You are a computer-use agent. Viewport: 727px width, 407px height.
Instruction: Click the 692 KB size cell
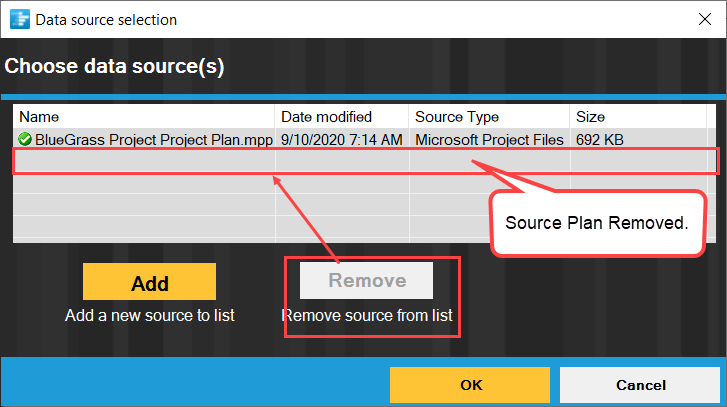tap(599, 140)
